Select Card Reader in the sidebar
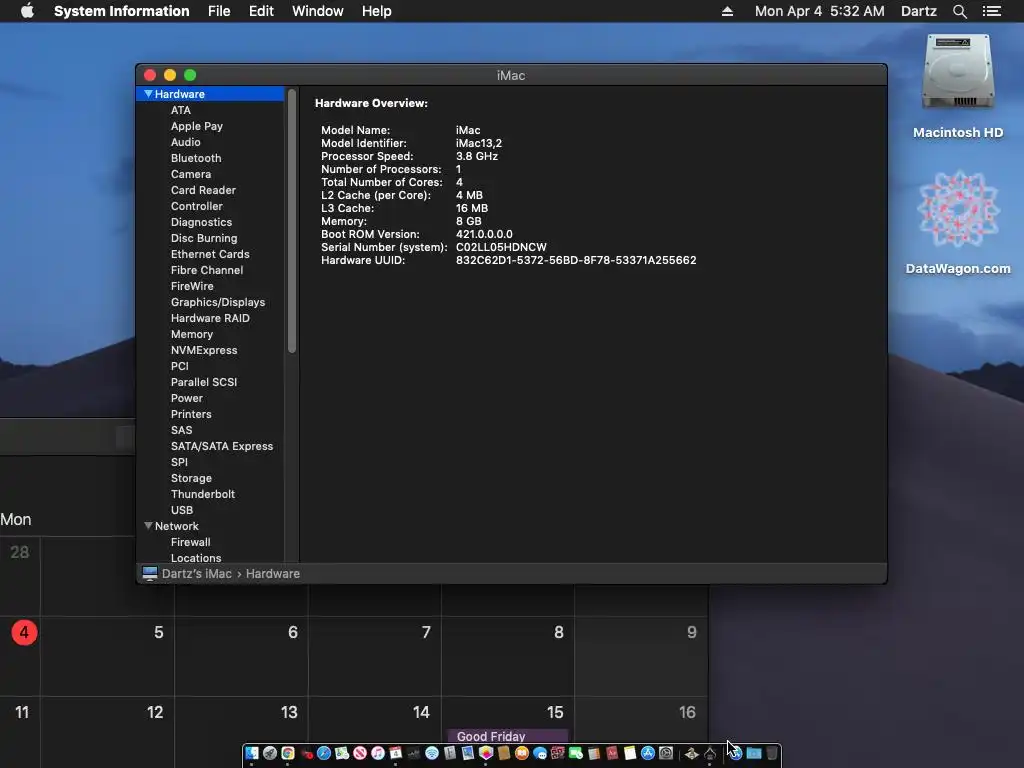Image resolution: width=1024 pixels, height=768 pixels. tap(203, 190)
